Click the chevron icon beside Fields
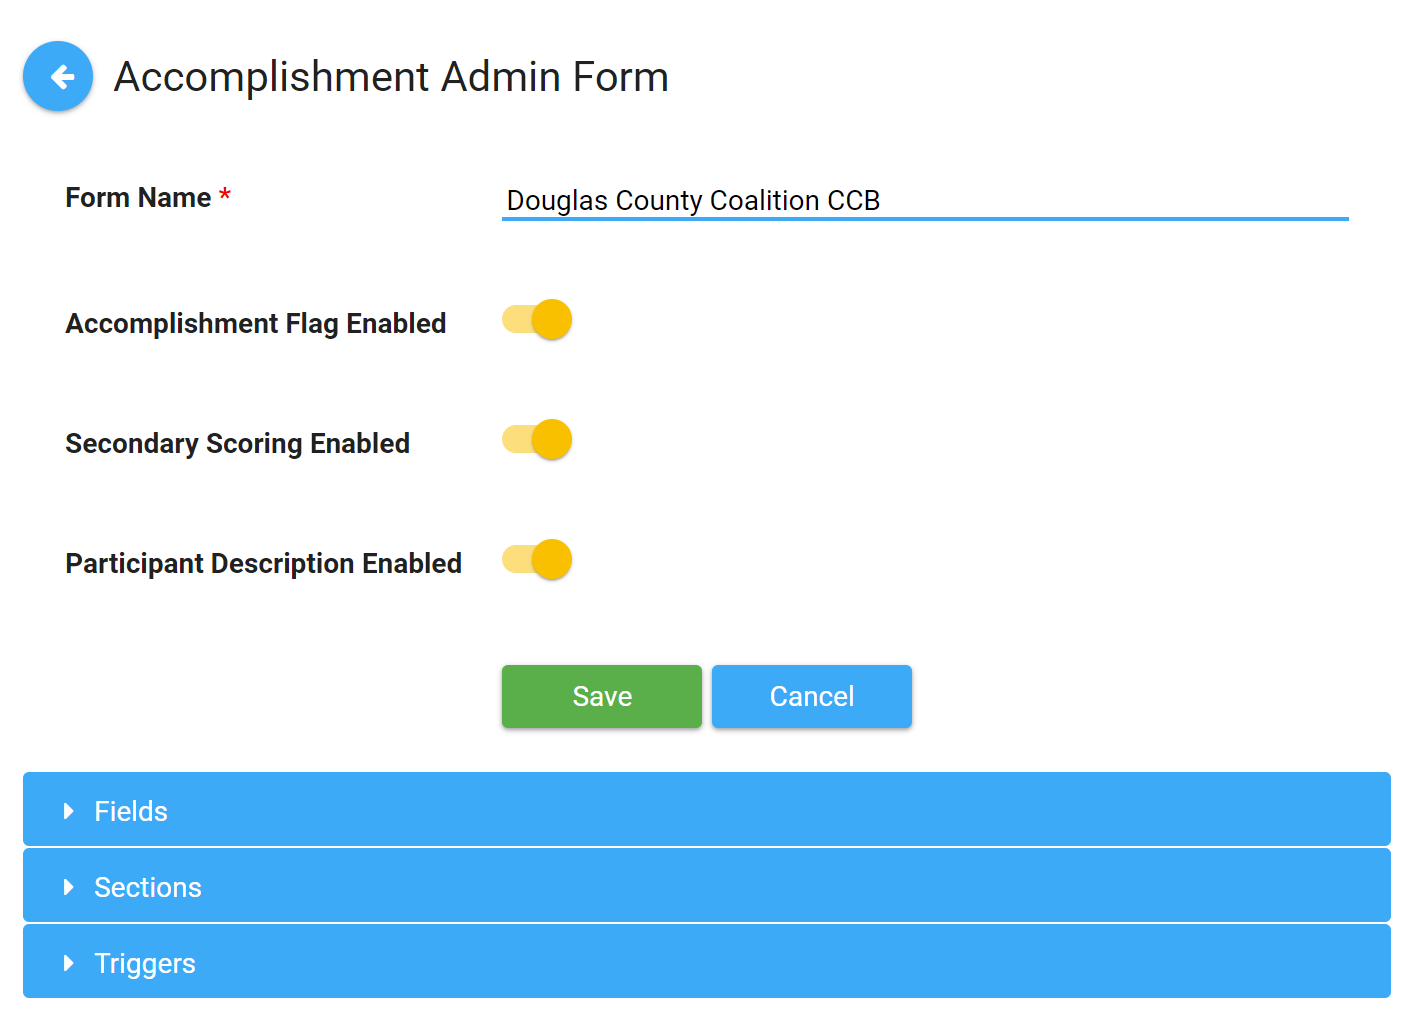Viewport: 1408px width, 1030px height. (68, 811)
